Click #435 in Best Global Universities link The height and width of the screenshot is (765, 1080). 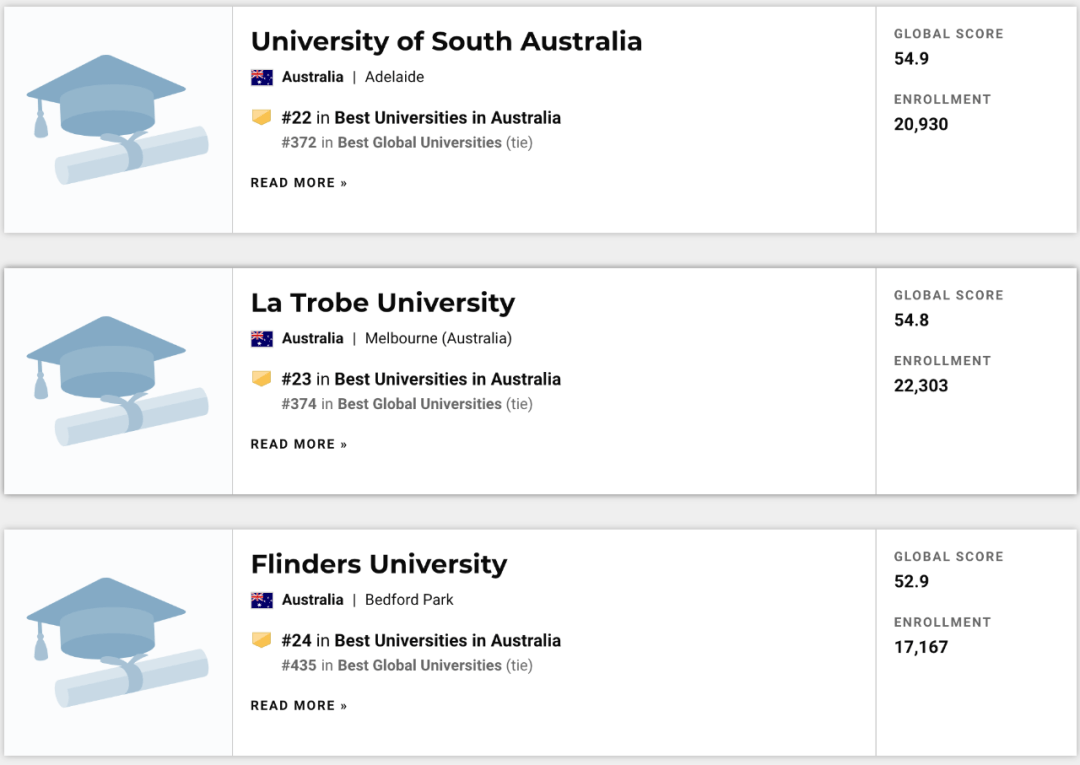coord(392,665)
